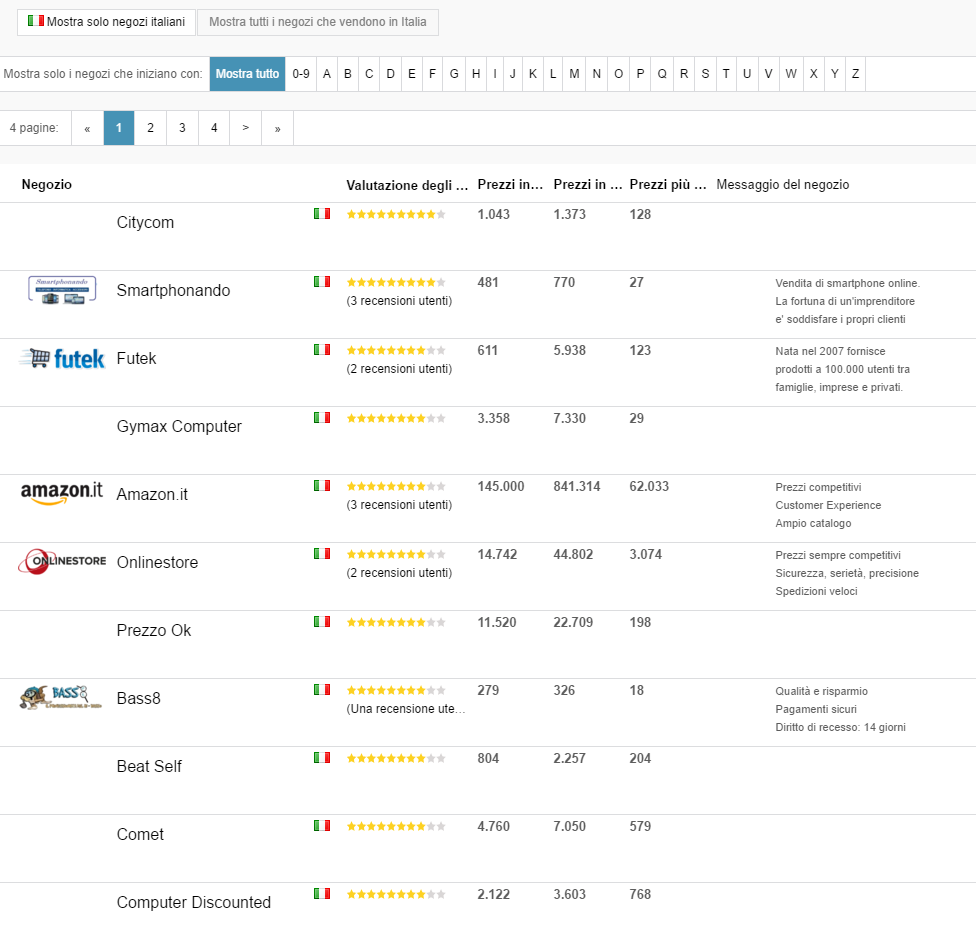This screenshot has width=976, height=948.
Task: Go to page 3
Action: coord(182,128)
